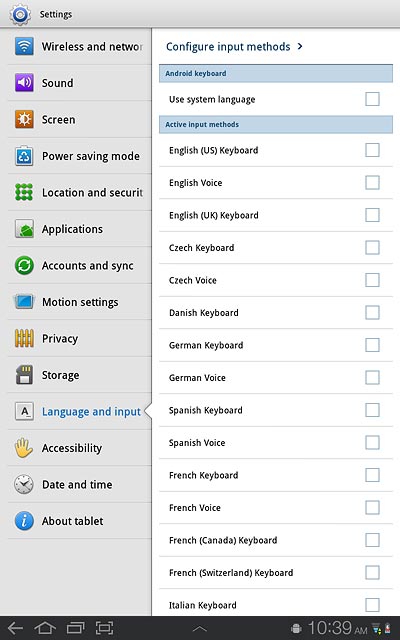
Task: Check the English (US) Keyboard option
Action: pyautogui.click(x=372, y=150)
